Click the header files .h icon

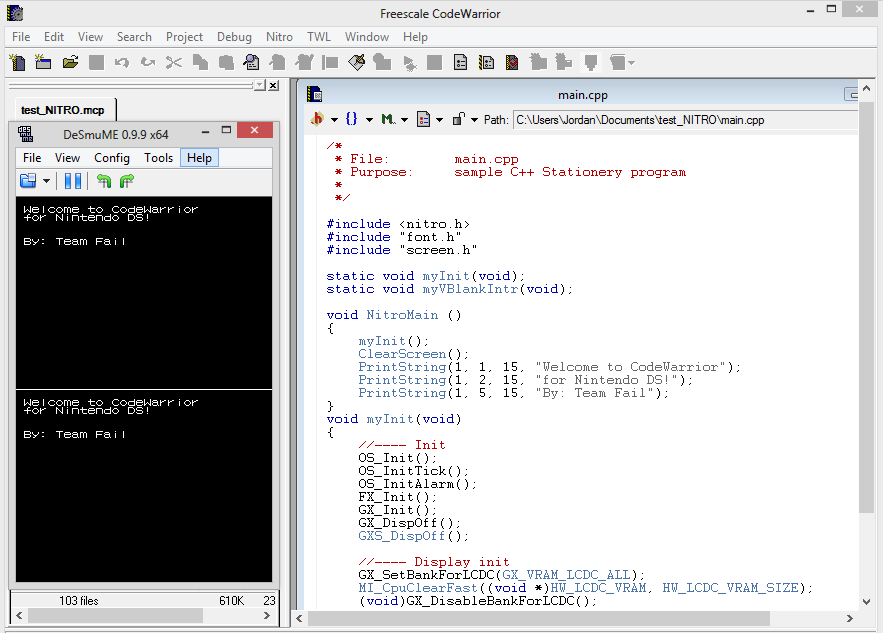click(x=318, y=119)
